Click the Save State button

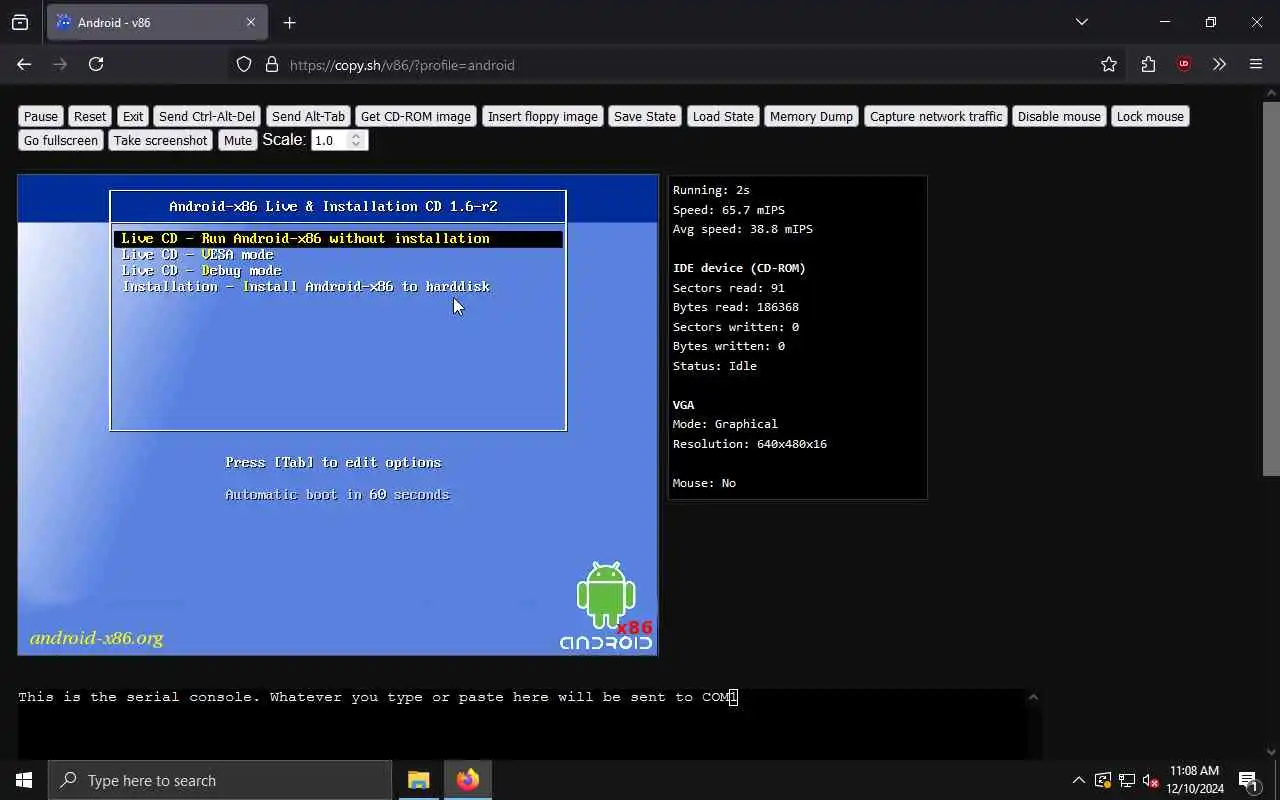point(645,116)
